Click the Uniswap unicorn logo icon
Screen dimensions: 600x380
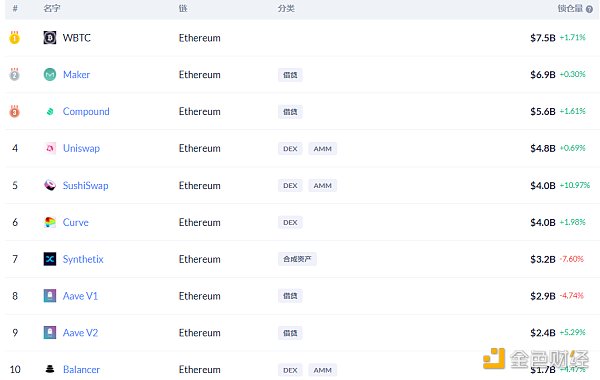pos(50,148)
